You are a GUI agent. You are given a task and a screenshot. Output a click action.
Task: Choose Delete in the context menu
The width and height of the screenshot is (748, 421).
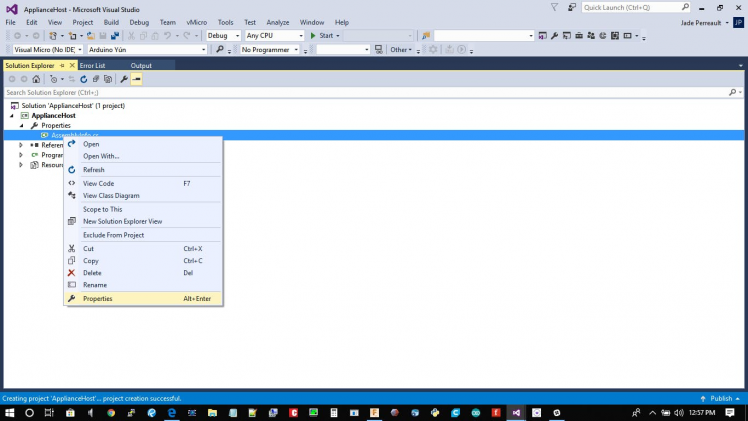pyautogui.click(x=143, y=273)
